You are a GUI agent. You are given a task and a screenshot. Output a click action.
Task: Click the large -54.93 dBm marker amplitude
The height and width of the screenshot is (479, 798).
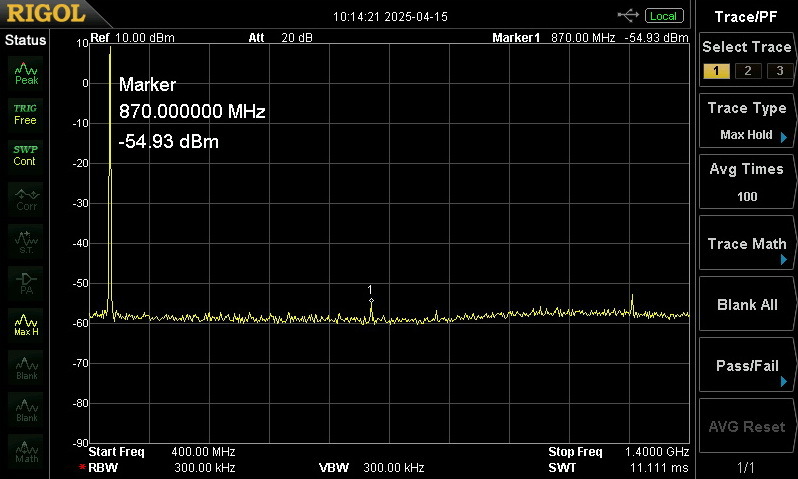tap(168, 141)
